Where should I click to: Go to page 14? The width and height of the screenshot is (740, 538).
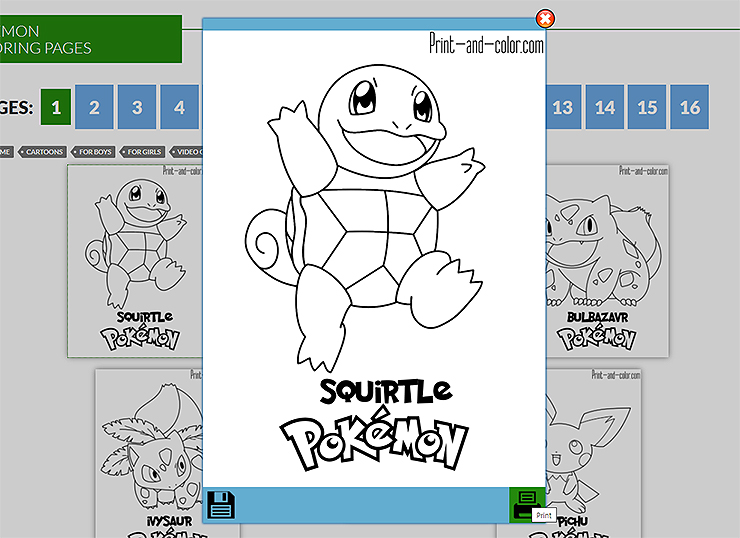605,107
